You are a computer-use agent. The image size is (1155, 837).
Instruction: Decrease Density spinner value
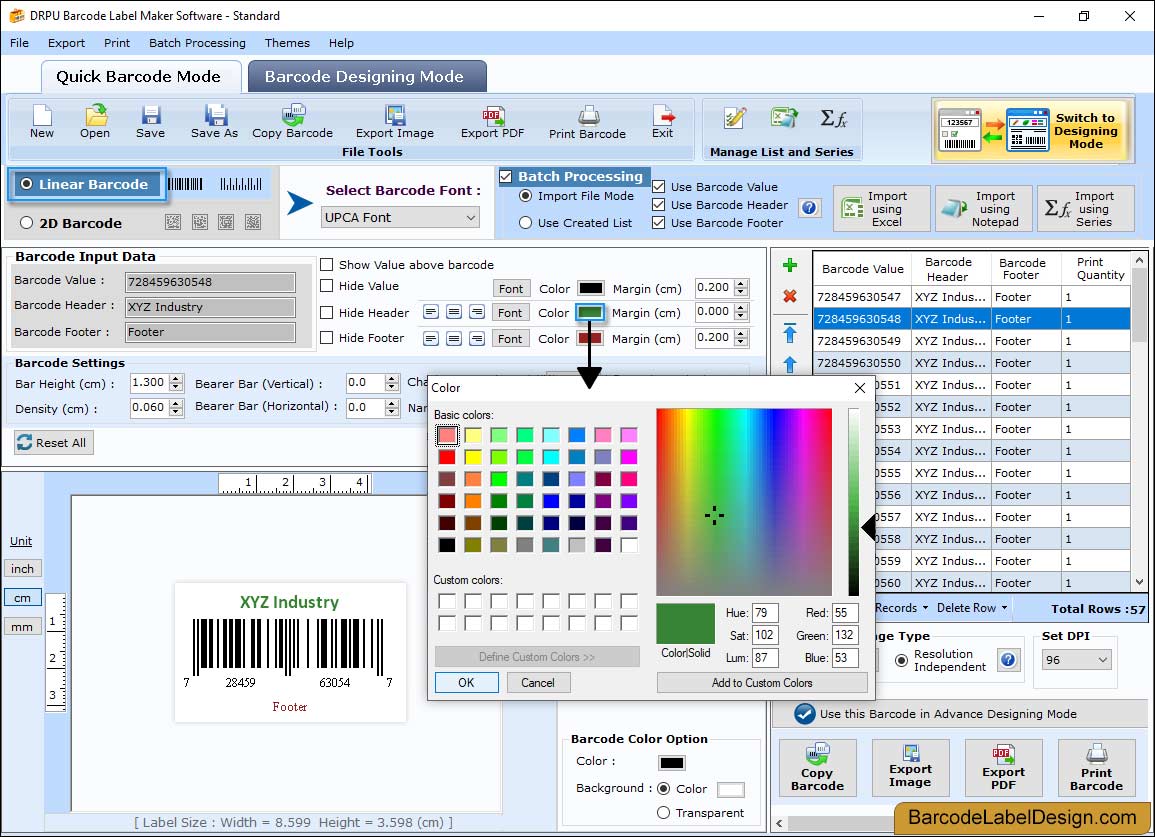click(x=175, y=413)
